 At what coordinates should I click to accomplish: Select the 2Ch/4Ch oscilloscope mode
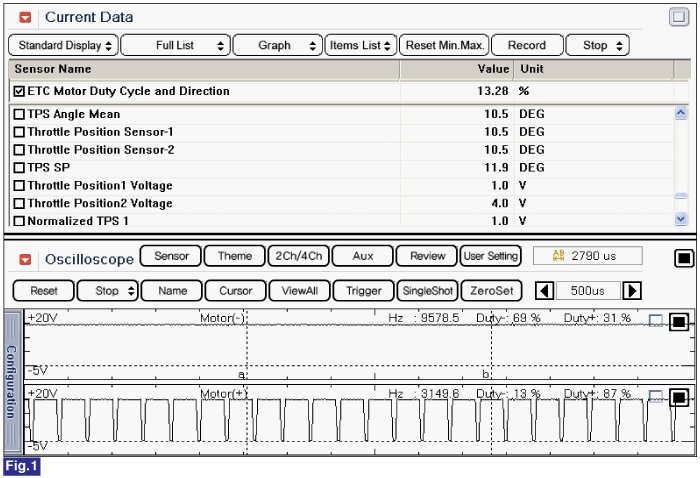click(298, 256)
